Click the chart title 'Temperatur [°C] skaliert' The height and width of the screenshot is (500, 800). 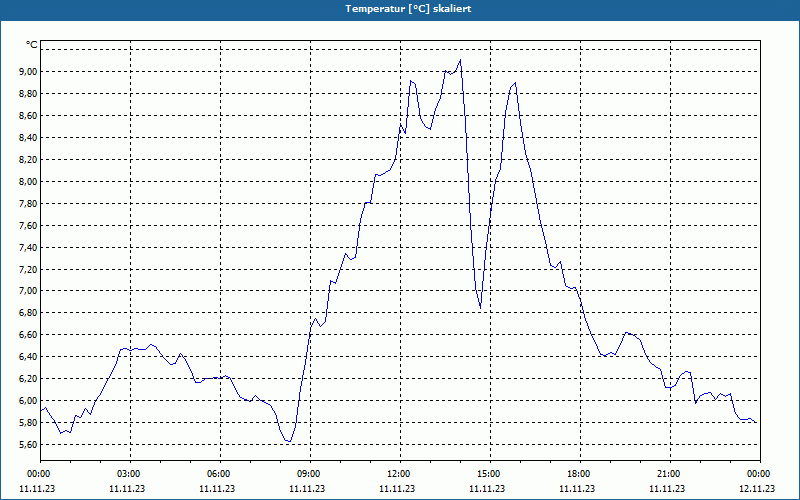(408, 9)
